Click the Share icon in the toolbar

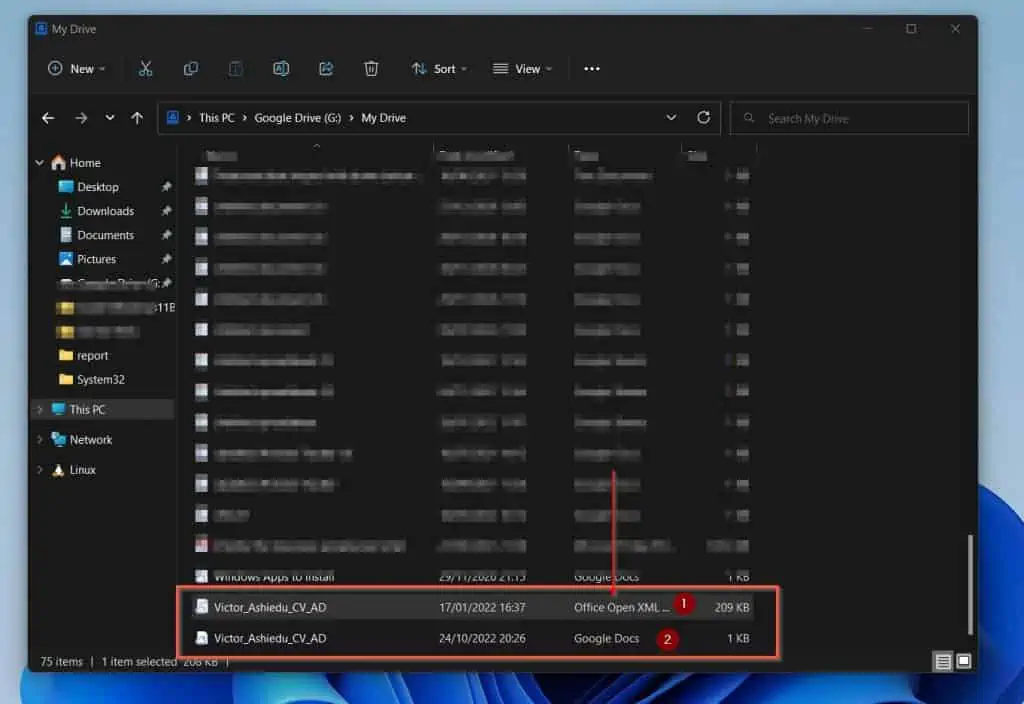[x=326, y=69]
